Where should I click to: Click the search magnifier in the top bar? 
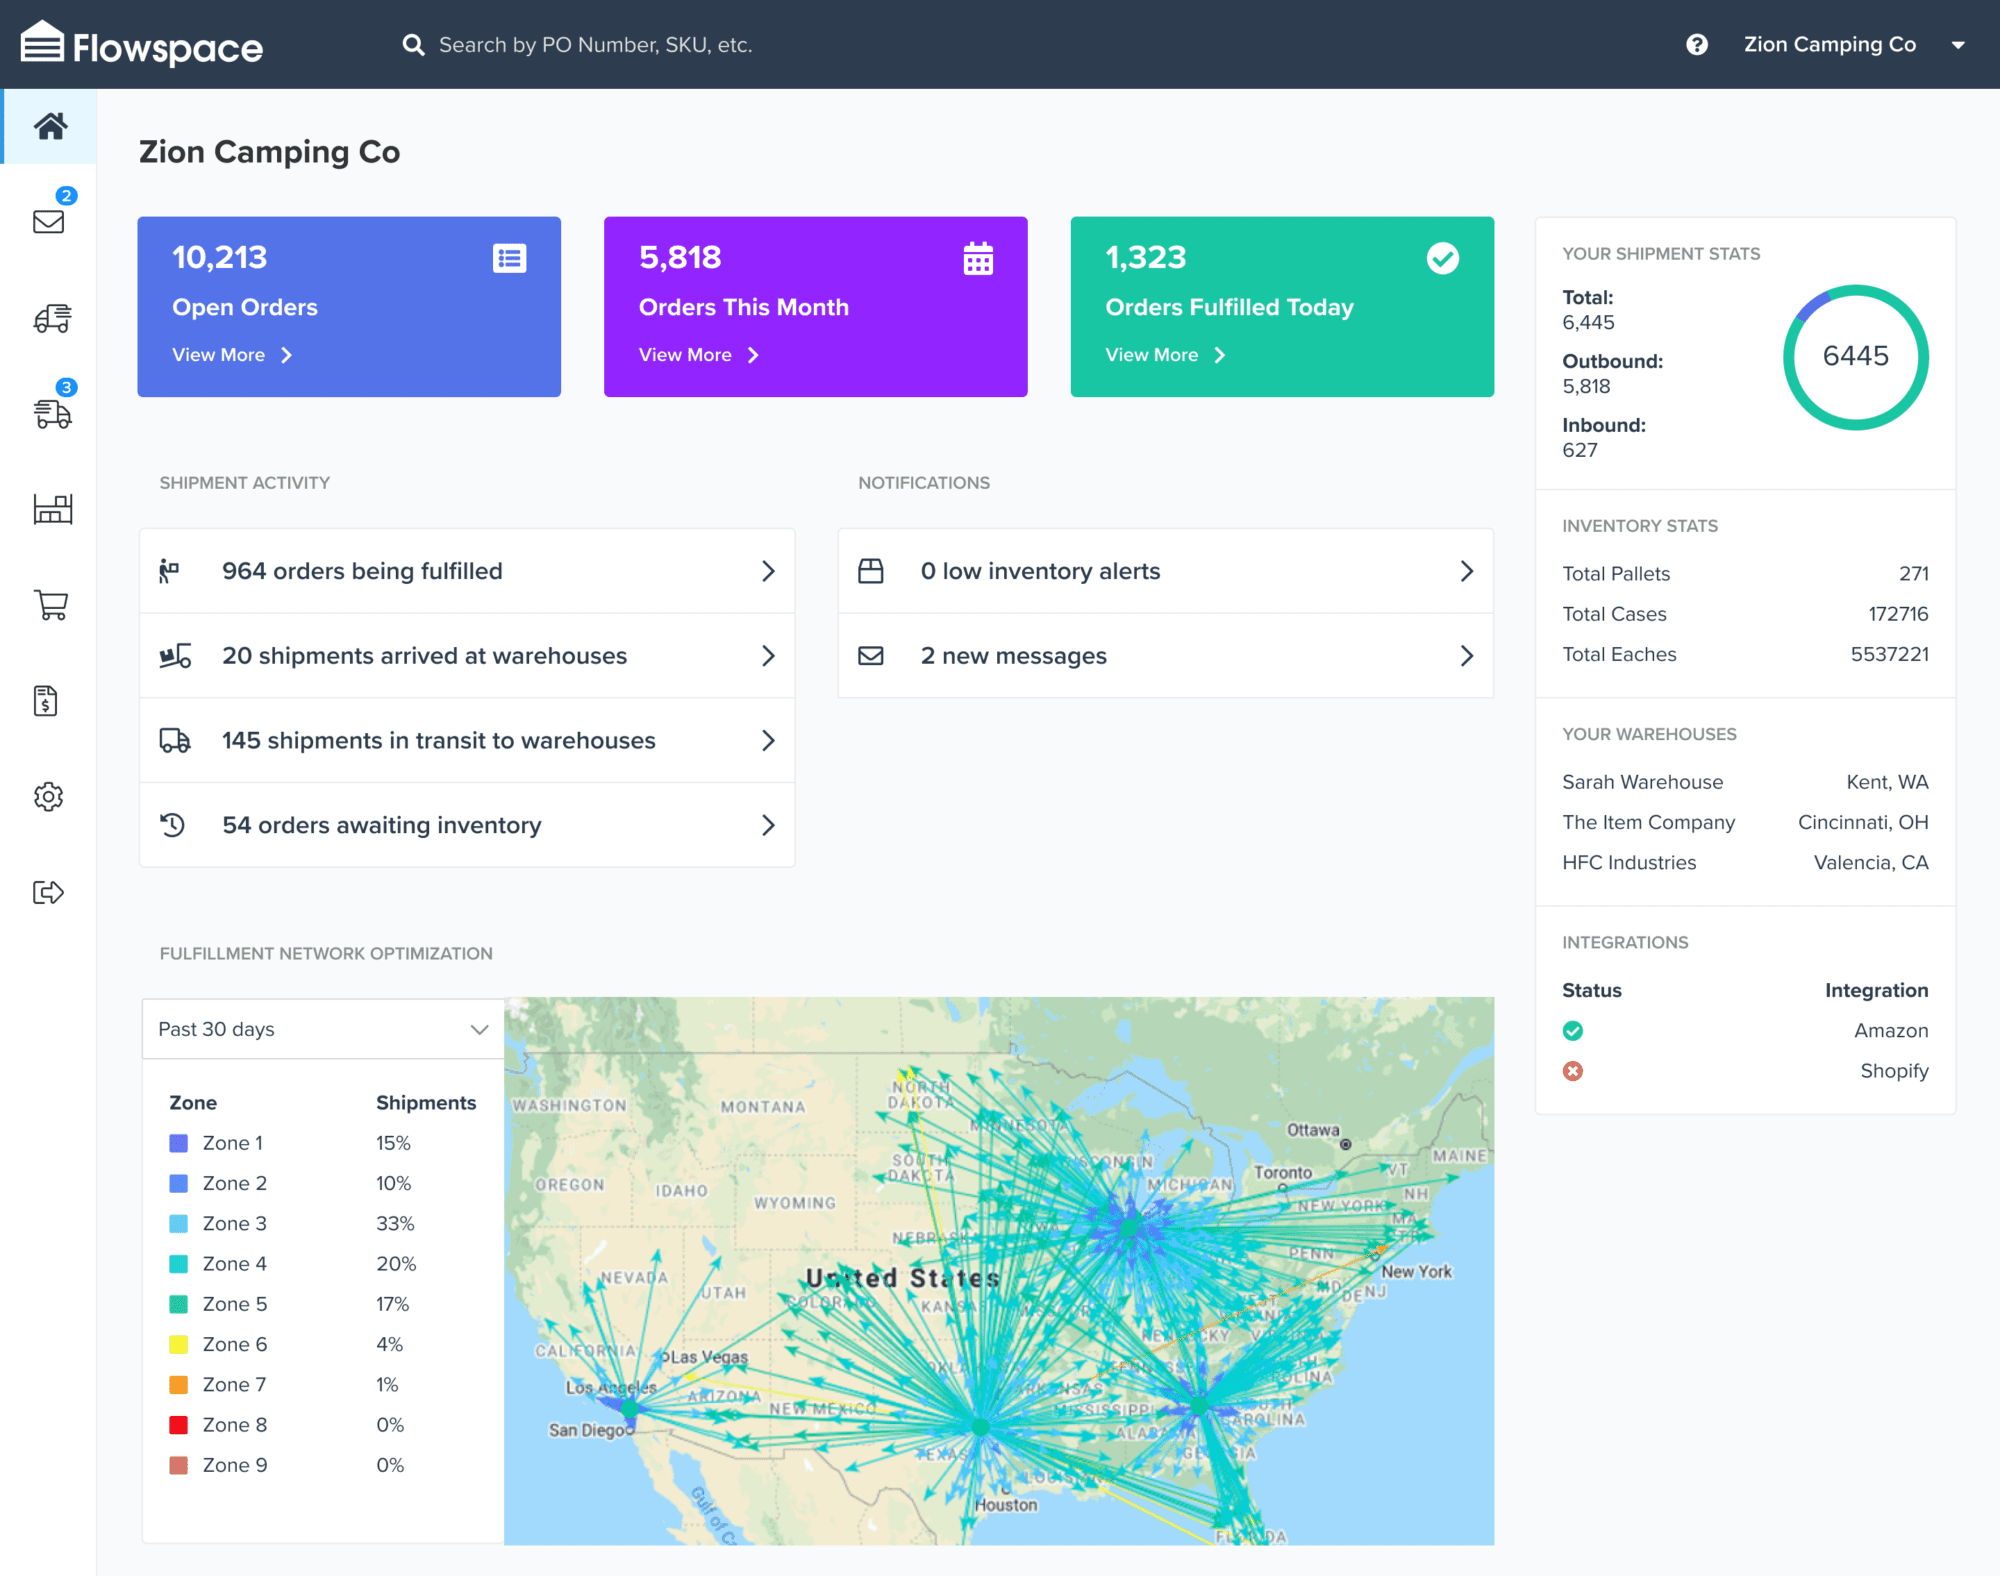tap(413, 44)
